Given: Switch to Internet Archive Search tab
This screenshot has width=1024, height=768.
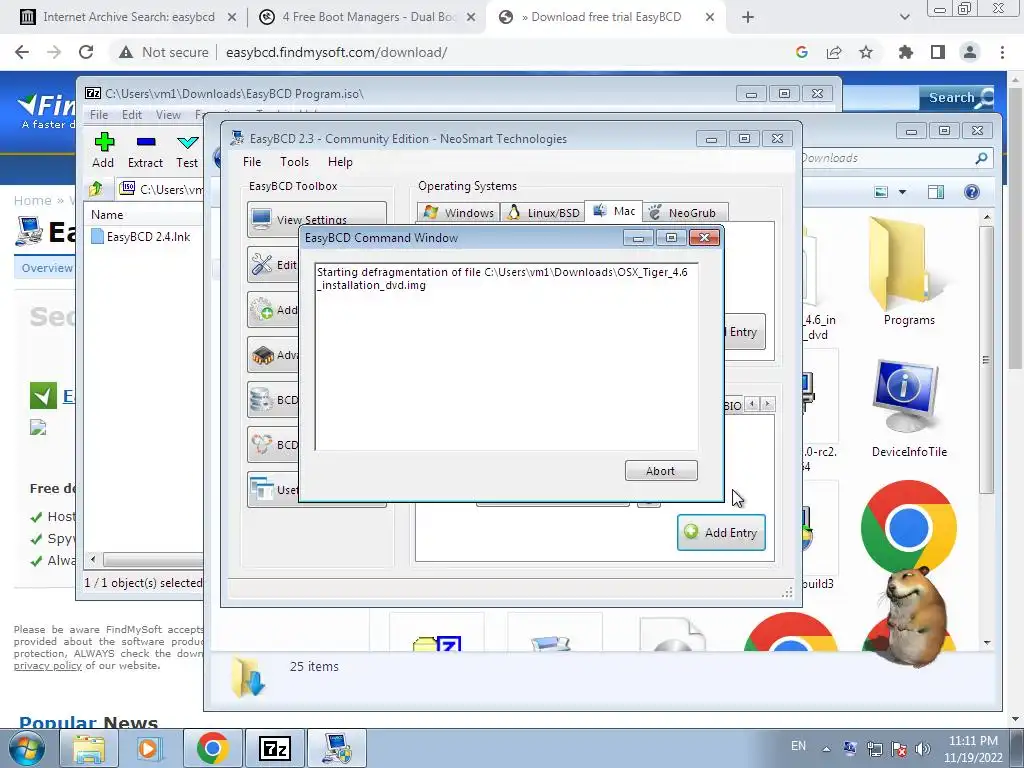Looking at the screenshot, I should pyautogui.click(x=128, y=17).
